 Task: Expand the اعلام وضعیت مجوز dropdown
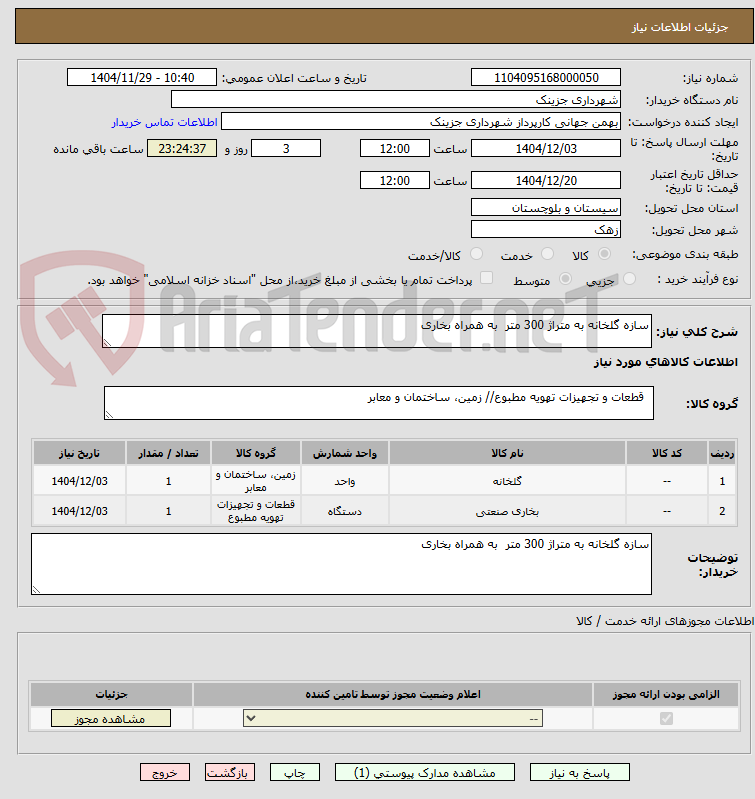(x=393, y=718)
